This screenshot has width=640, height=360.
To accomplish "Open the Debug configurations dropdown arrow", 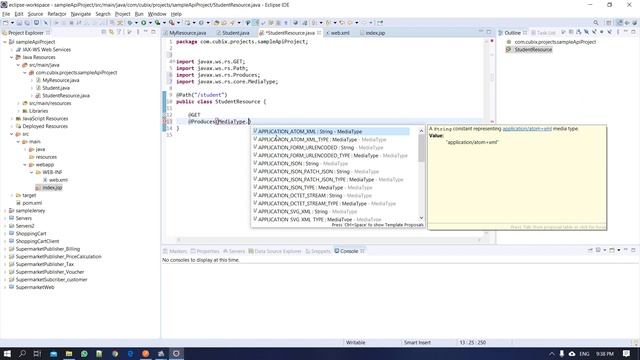I will (x=136, y=23).
